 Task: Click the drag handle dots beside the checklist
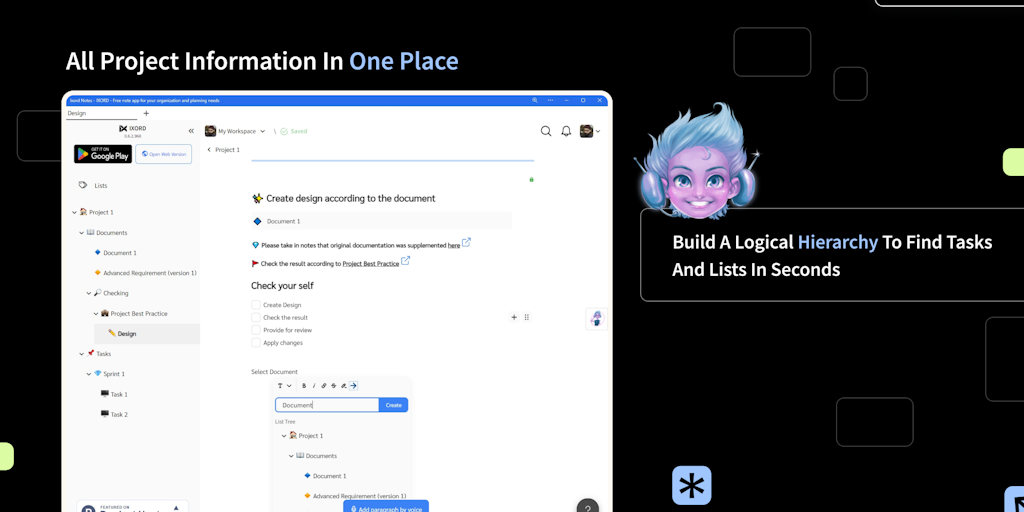(526, 317)
